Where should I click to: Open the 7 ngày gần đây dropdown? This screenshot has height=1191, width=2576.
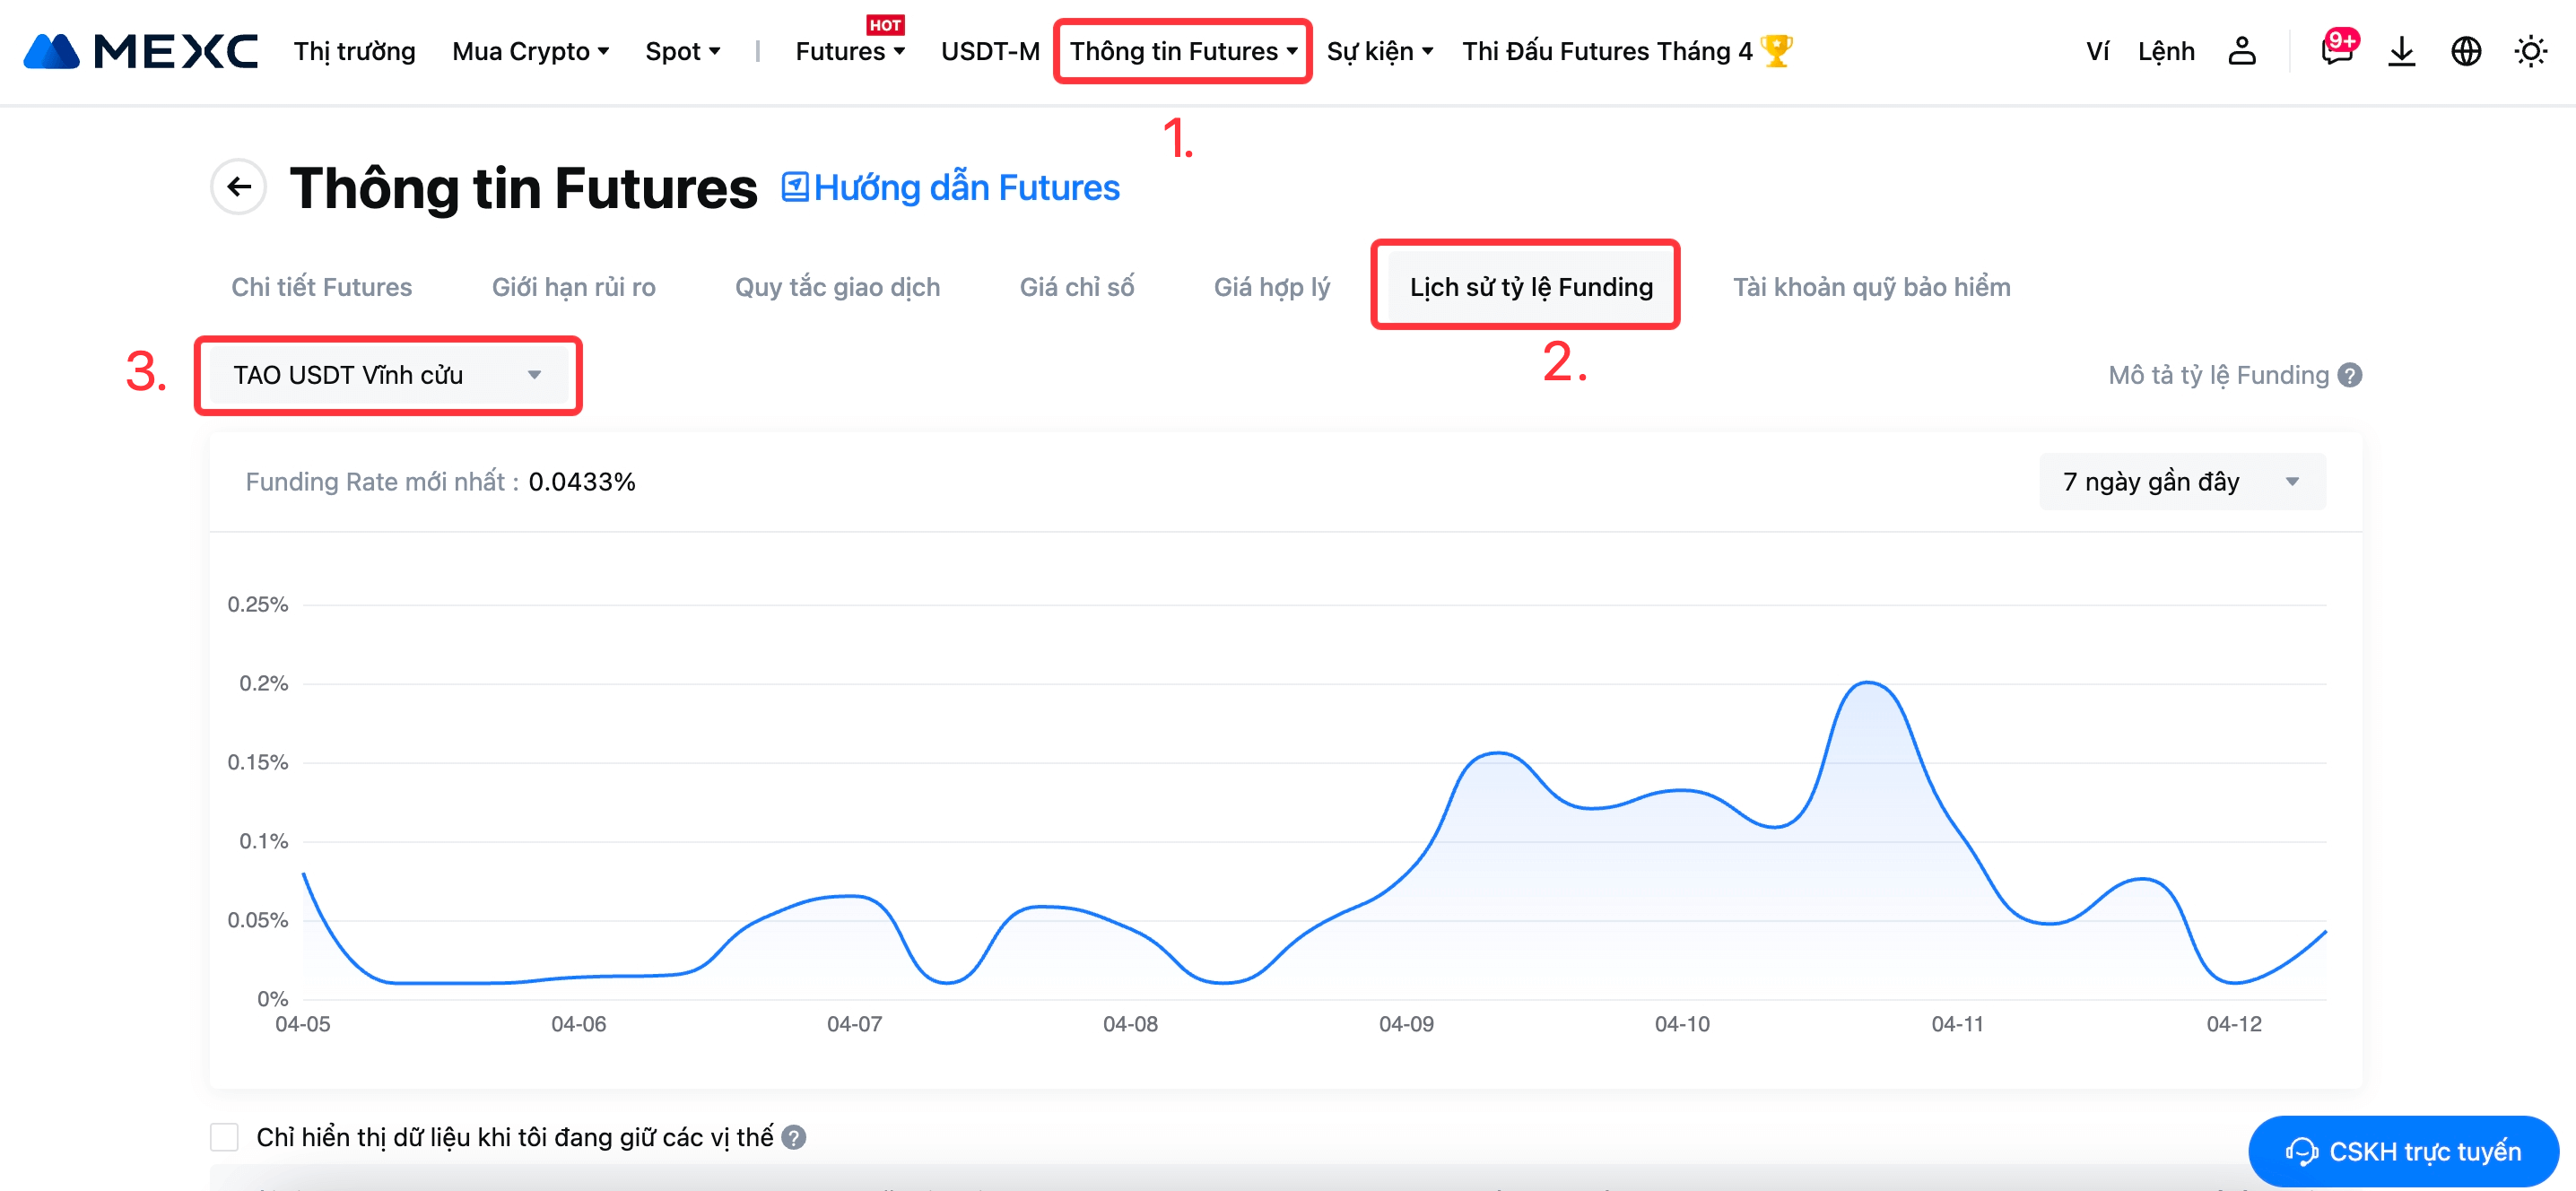coord(2182,482)
